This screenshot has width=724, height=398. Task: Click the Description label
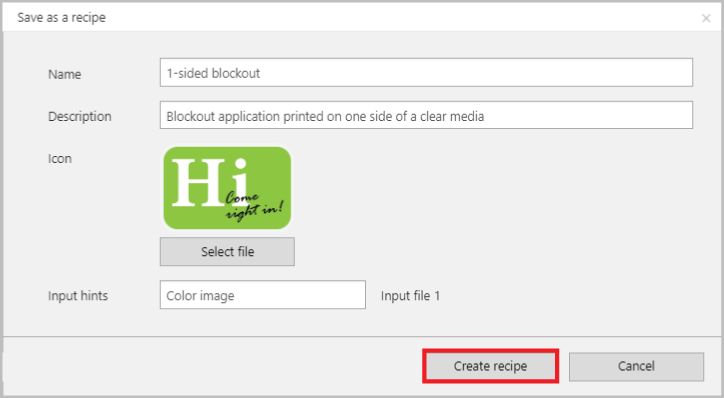click(x=80, y=116)
